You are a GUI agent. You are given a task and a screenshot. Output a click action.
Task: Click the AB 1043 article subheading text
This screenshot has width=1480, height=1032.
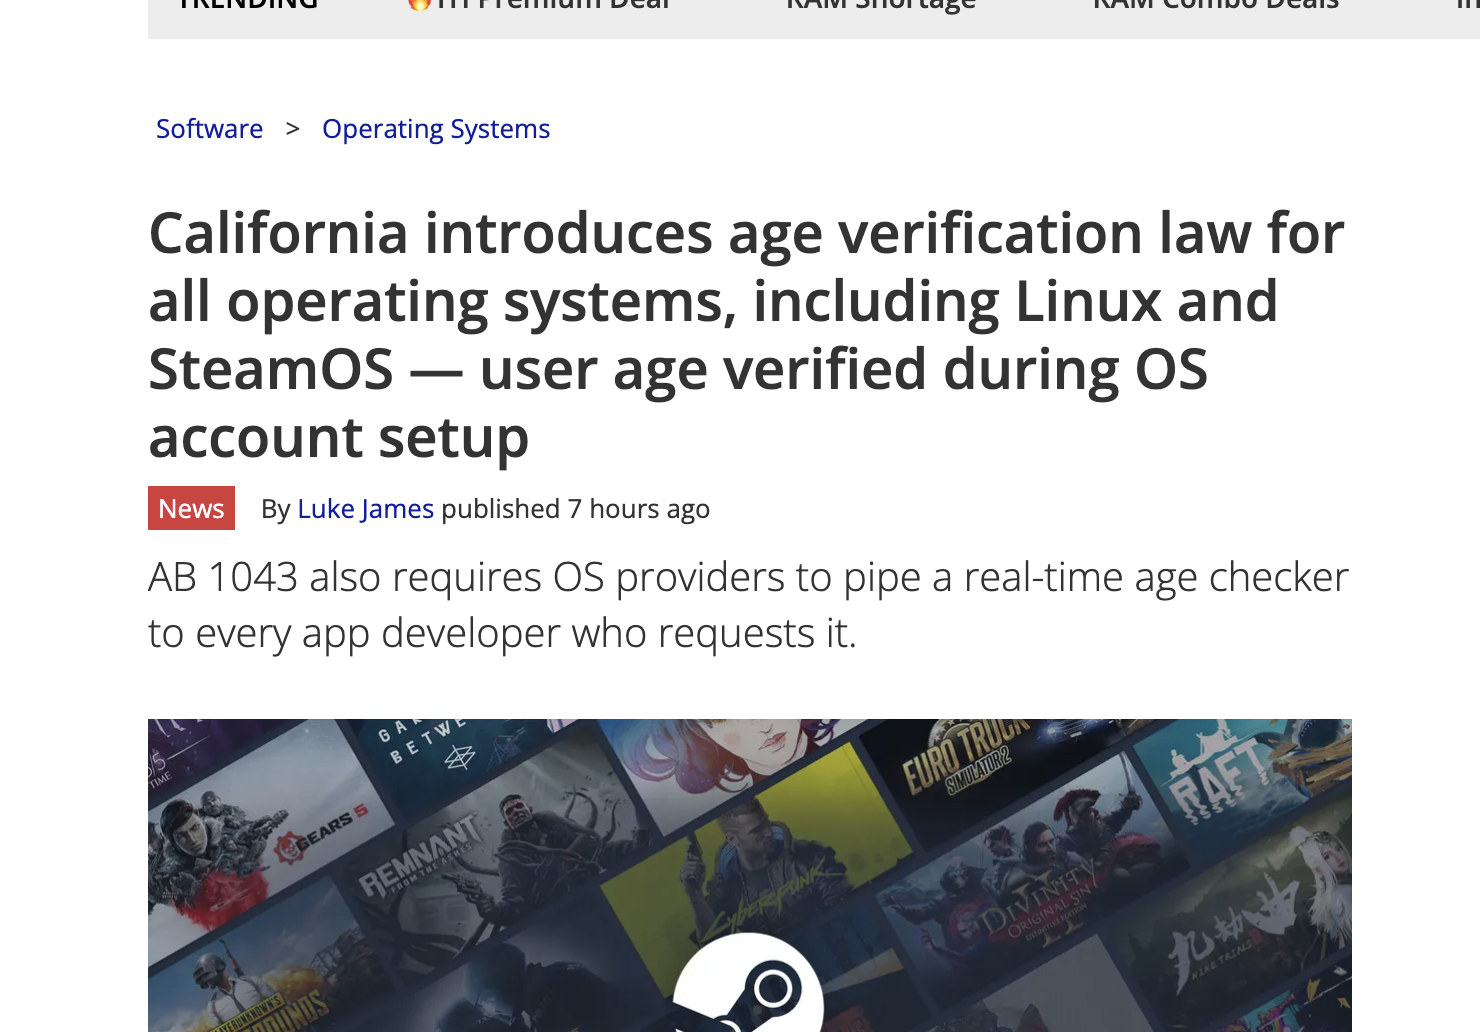[x=748, y=604]
